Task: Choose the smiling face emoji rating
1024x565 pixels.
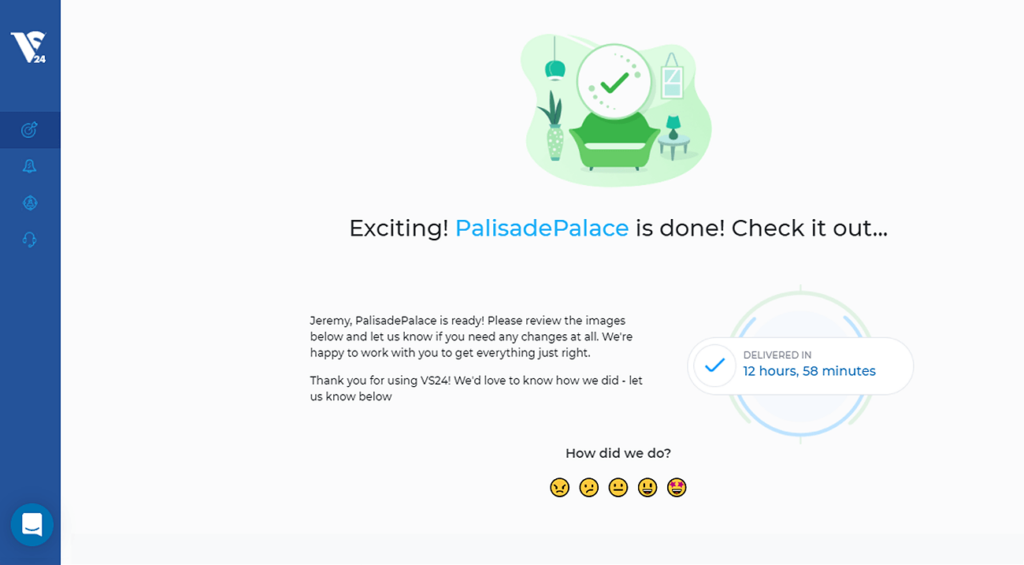Action: (647, 487)
